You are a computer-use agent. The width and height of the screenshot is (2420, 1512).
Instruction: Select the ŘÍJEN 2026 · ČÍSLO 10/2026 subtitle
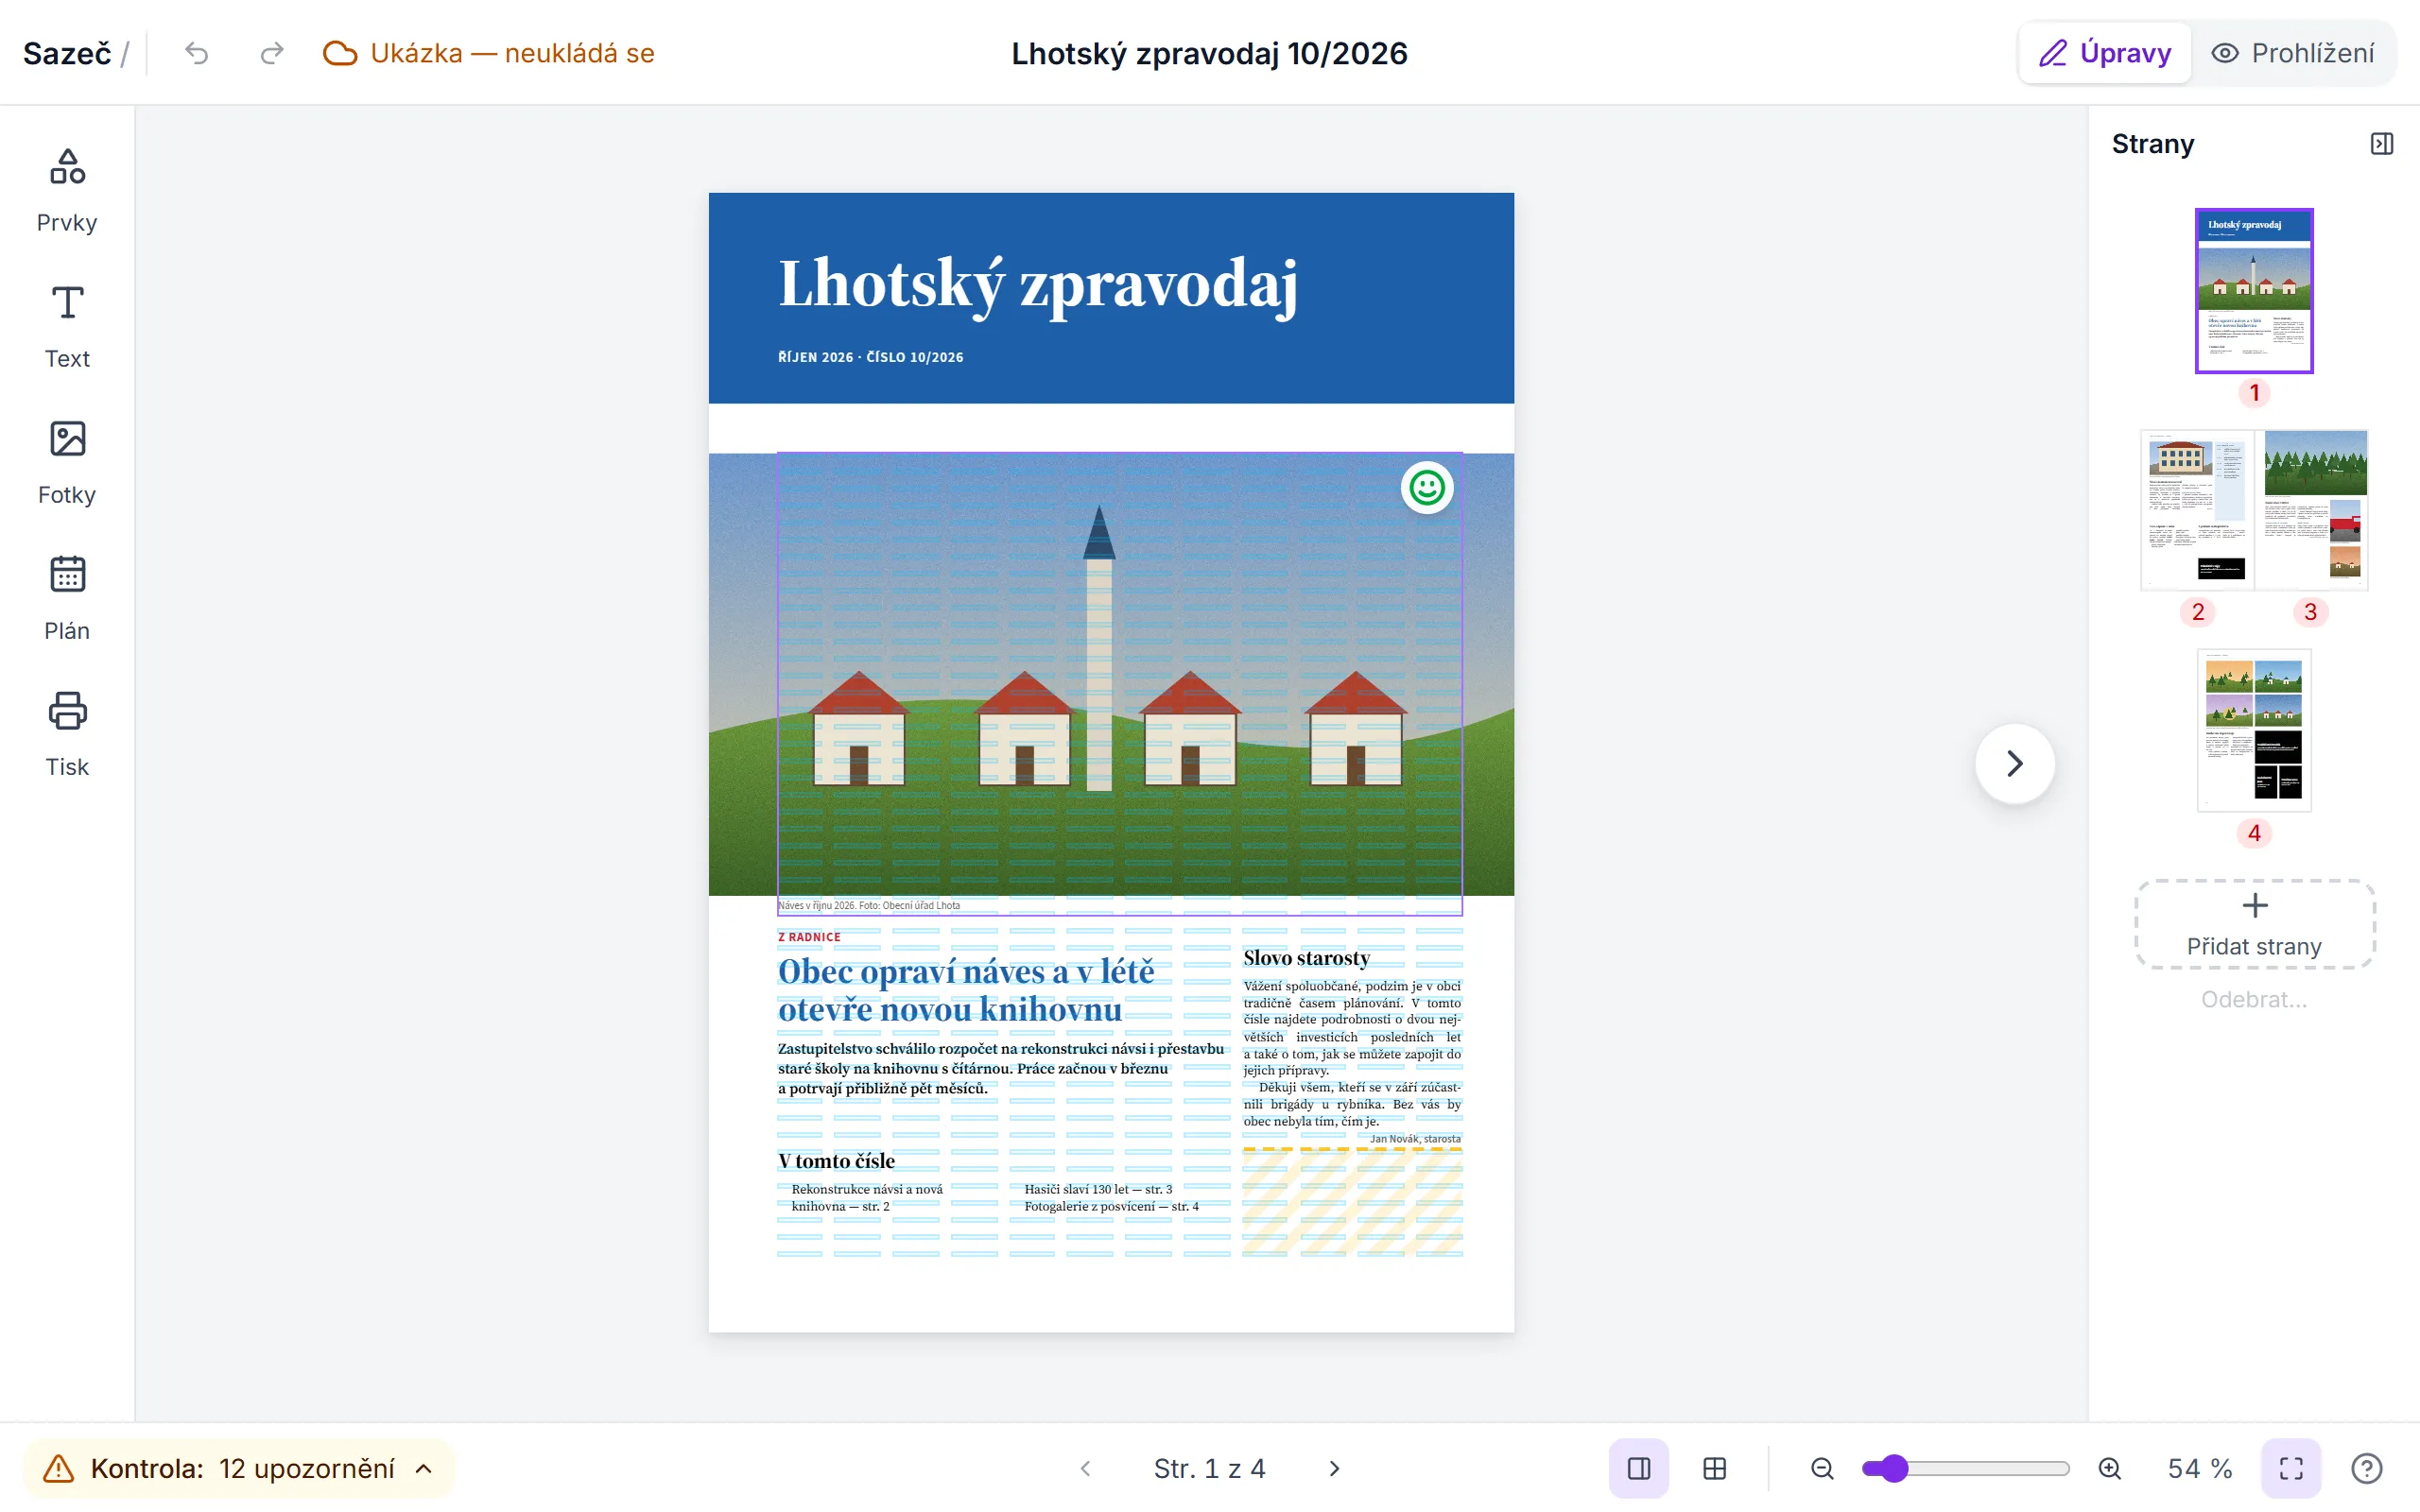tap(871, 357)
